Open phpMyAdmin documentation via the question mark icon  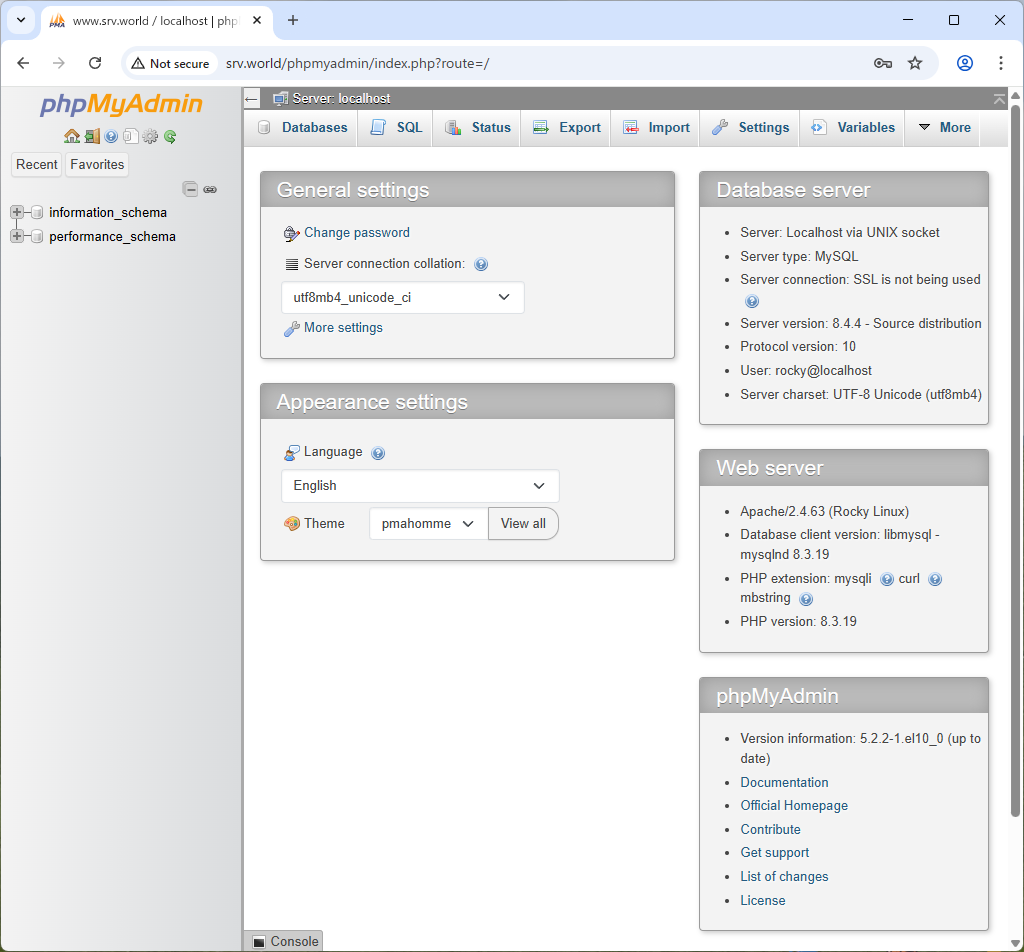(x=111, y=136)
